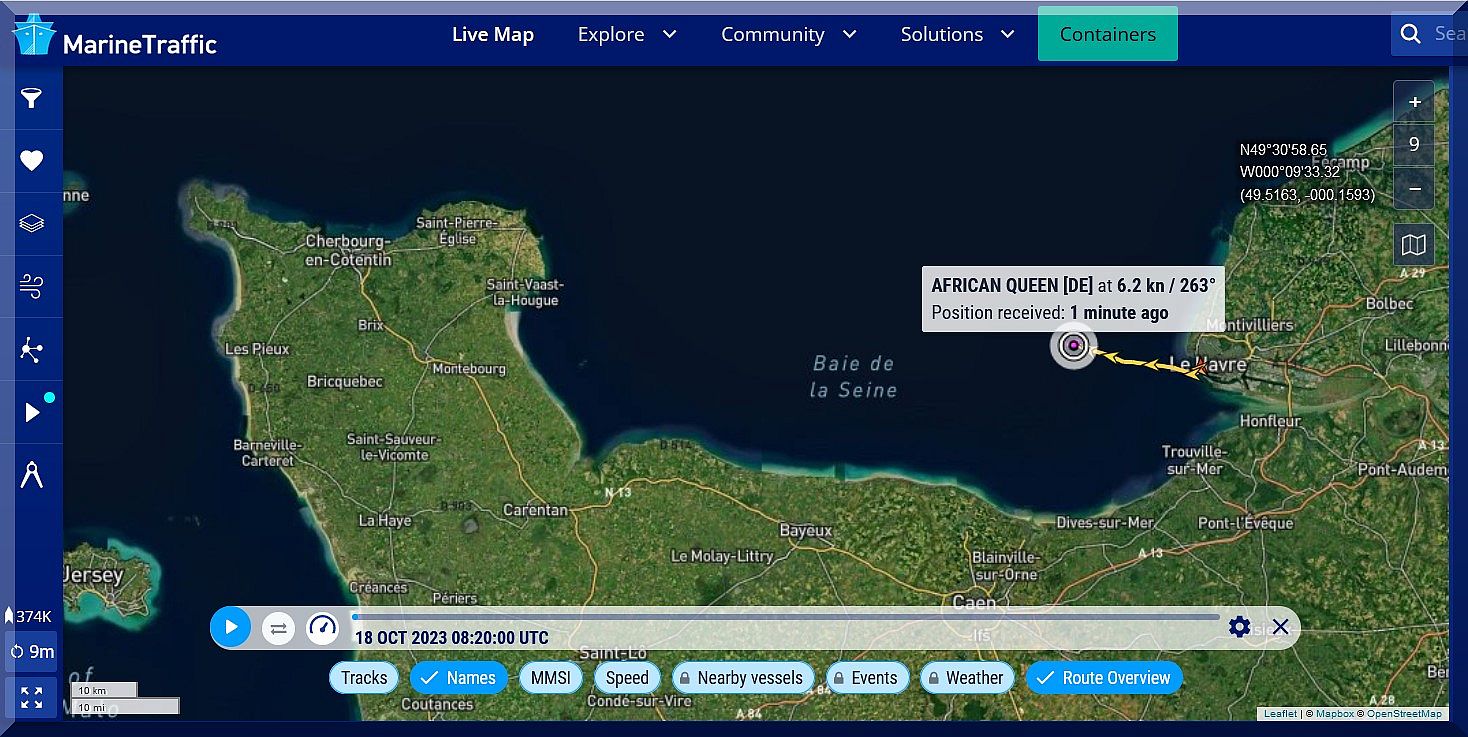Image resolution: width=1468 pixels, height=737 pixels.
Task: Enable the Tracks toggle
Action: point(364,678)
